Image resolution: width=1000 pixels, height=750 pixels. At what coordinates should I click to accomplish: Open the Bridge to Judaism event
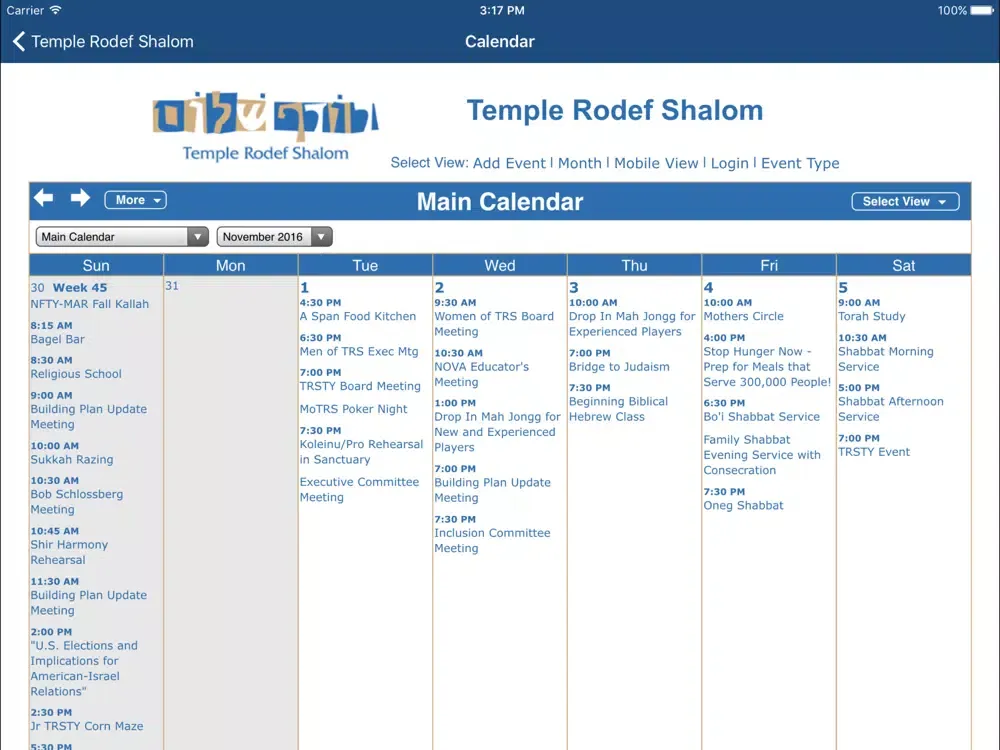619,367
